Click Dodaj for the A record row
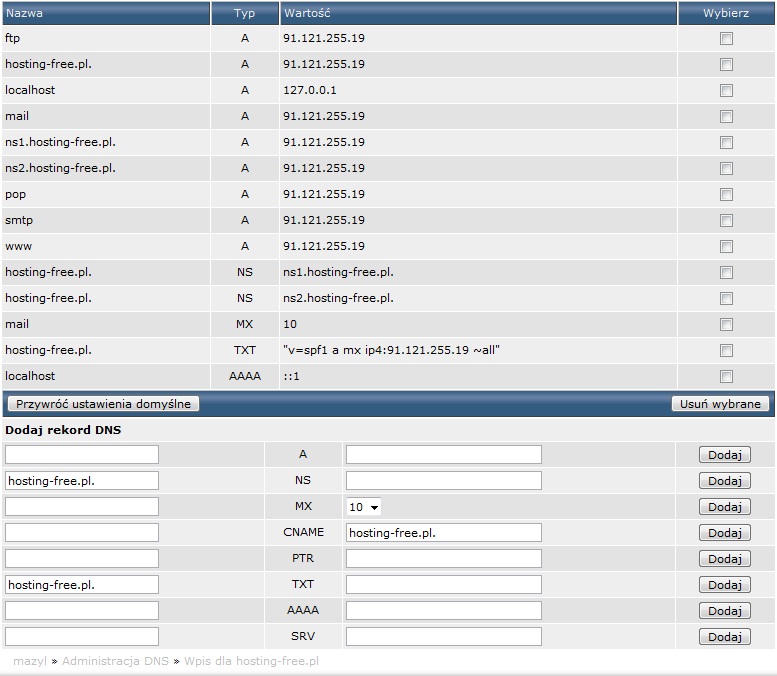 (724, 455)
